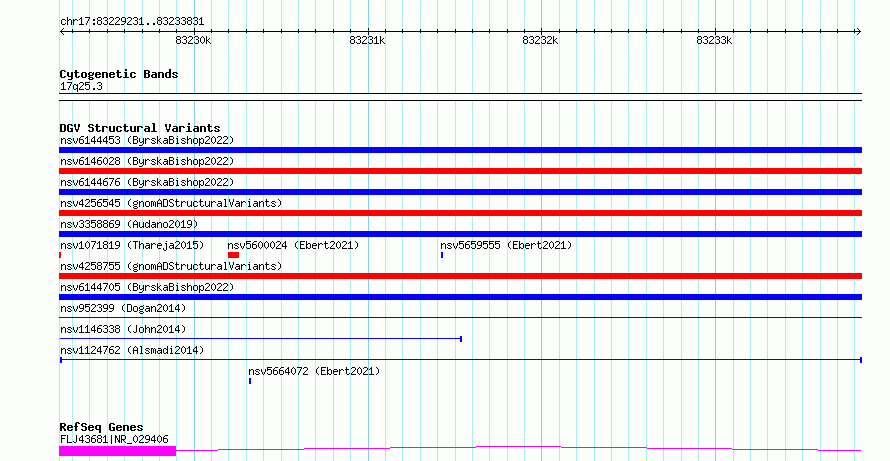Click the 83231k ruler tick label
The height and width of the screenshot is (461, 890).
[367, 40]
